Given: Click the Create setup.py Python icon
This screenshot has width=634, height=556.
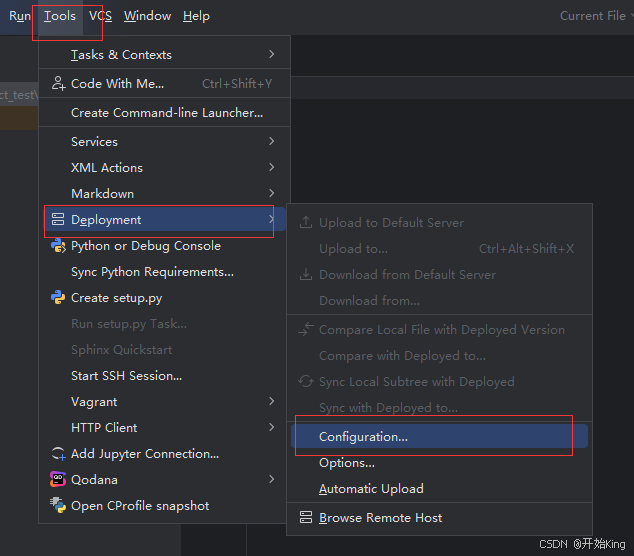Looking at the screenshot, I should 58,298.
